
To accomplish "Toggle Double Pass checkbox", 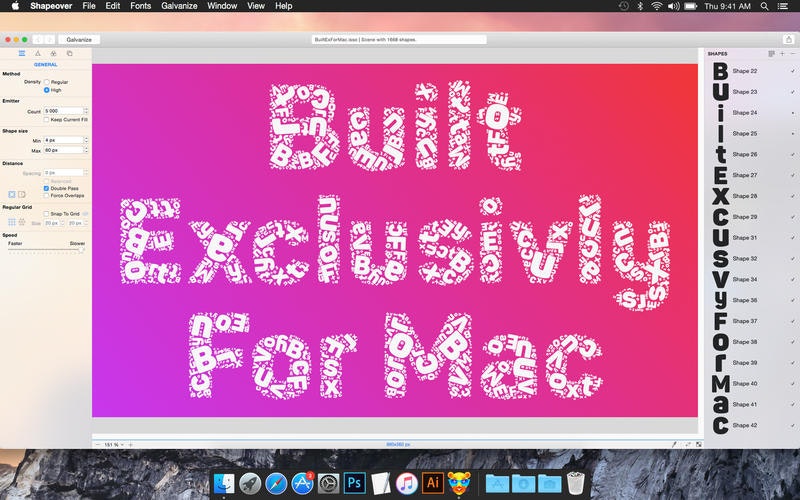I will pos(46,188).
